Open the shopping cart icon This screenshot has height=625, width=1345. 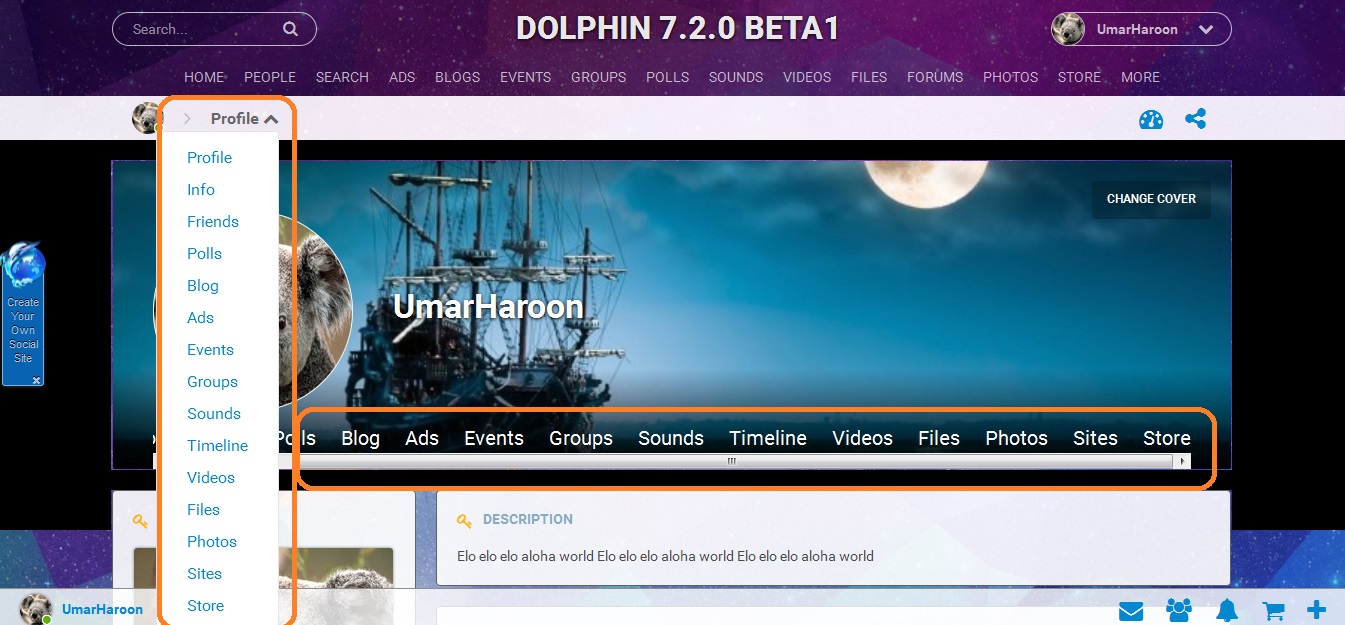tap(1273, 610)
